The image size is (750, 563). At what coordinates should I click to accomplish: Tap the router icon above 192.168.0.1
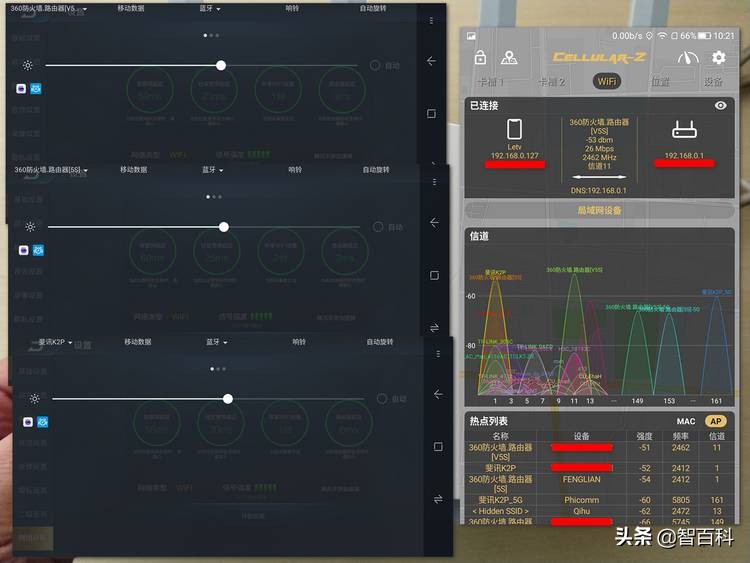tap(684, 130)
